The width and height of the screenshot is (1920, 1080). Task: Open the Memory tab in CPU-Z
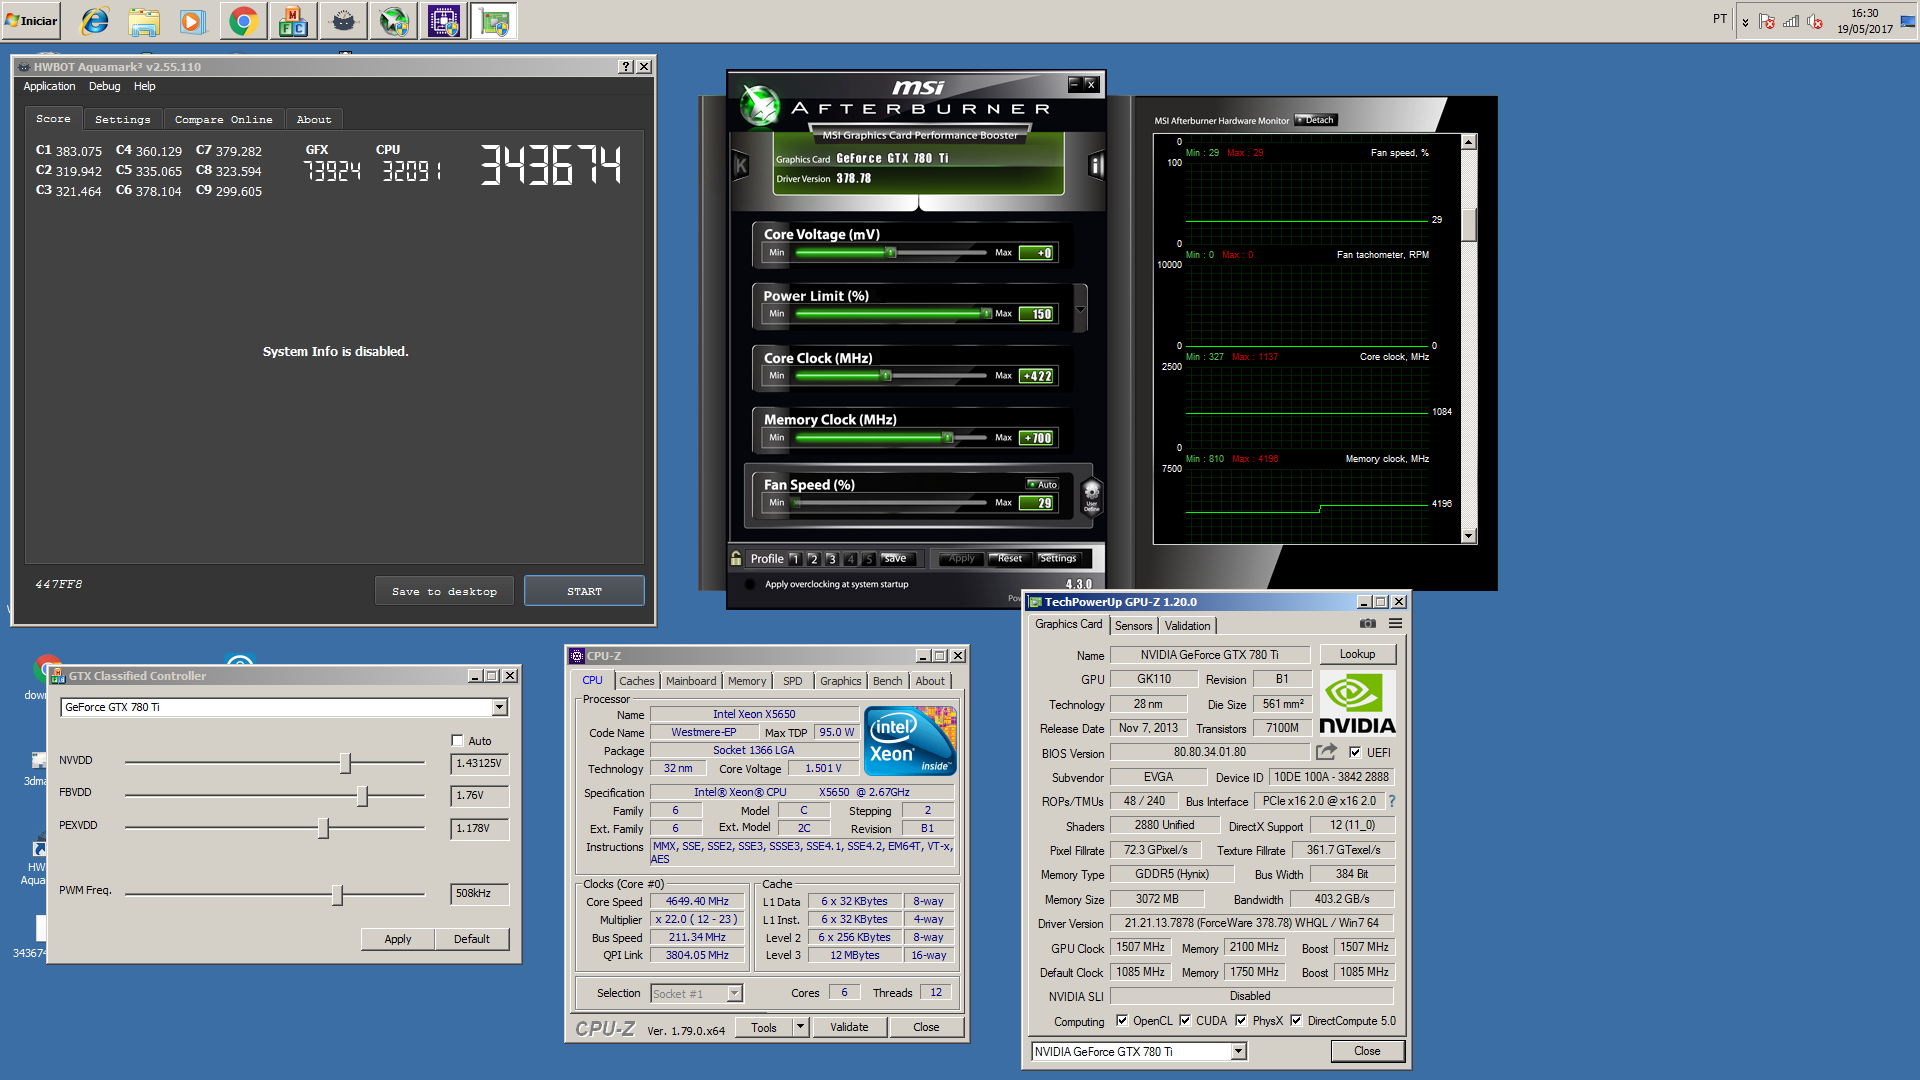[x=747, y=681]
